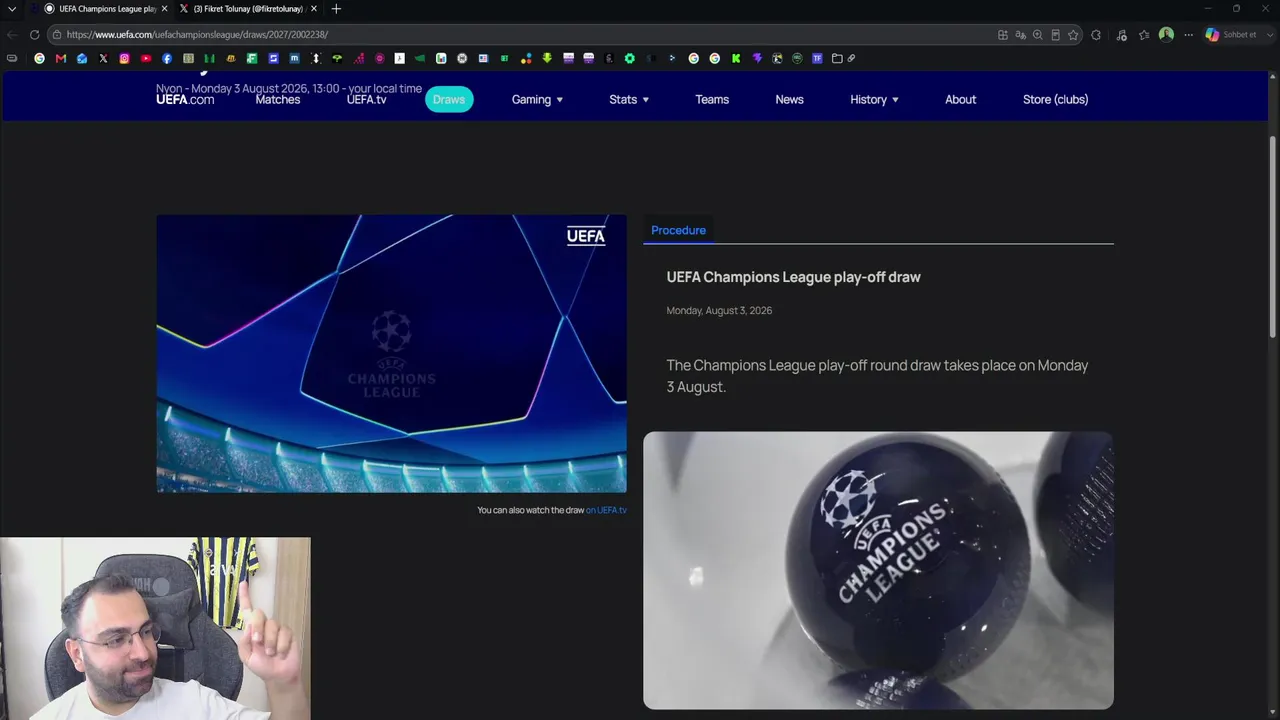Open the blue 'm' bookmark
Viewport: 1280px width, 720px height.
click(294, 58)
